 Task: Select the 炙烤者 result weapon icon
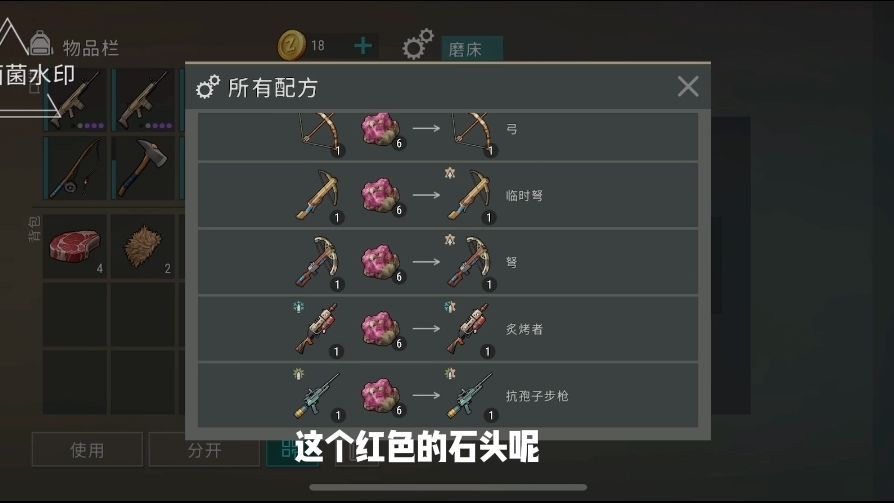pyautogui.click(x=470, y=330)
